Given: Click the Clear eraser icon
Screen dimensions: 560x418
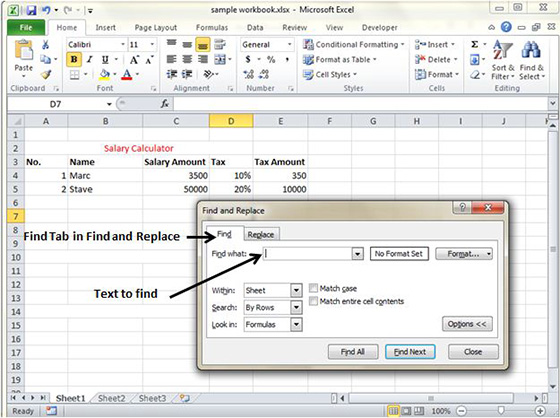Looking at the screenshot, I should click(x=475, y=75).
